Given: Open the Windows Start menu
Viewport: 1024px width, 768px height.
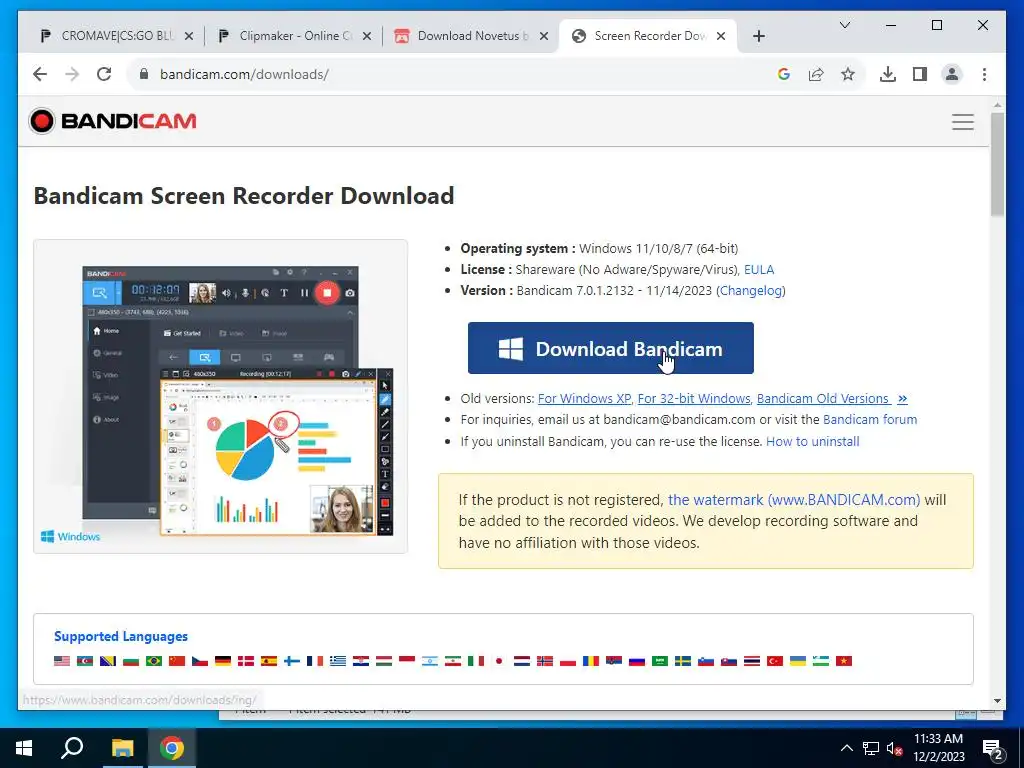Looking at the screenshot, I should 24,748.
